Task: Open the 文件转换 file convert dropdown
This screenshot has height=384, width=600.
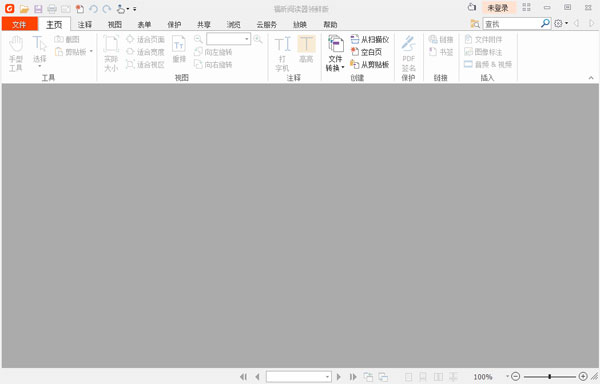Action: [x=335, y=54]
